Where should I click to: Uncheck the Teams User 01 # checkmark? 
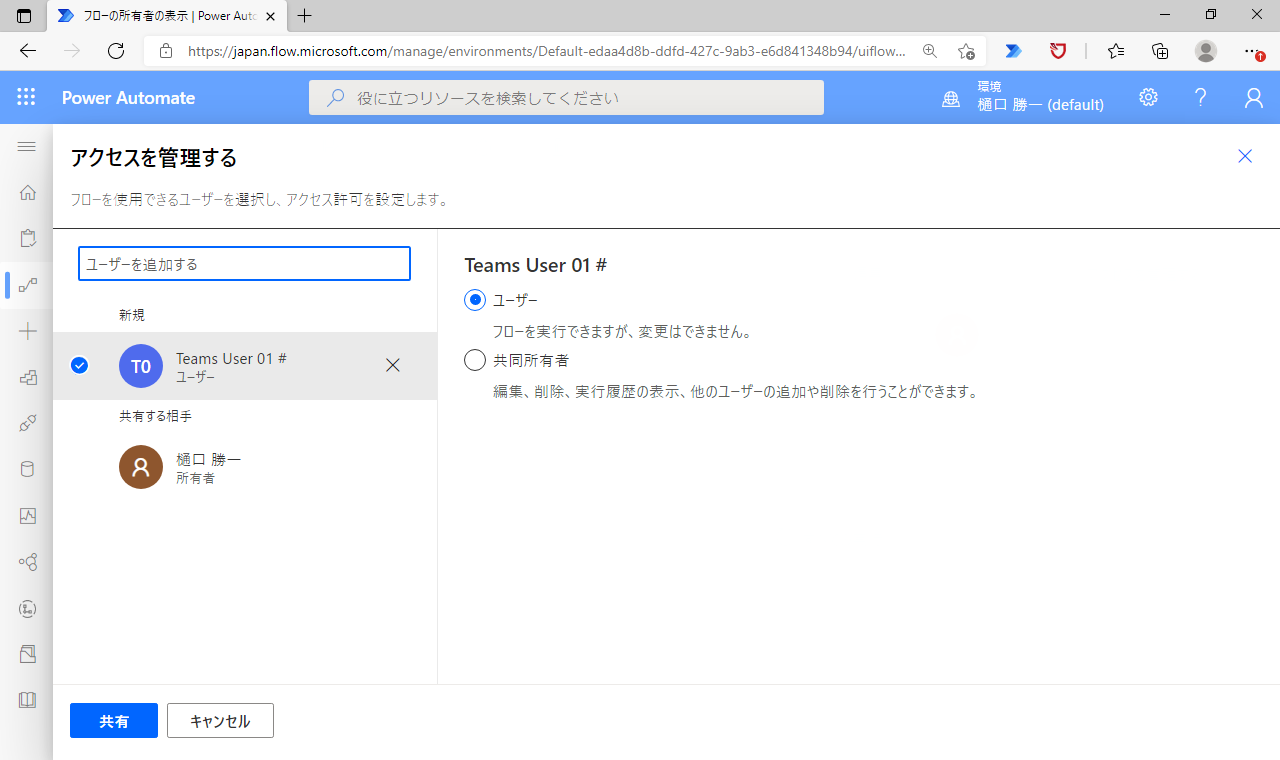(80, 365)
